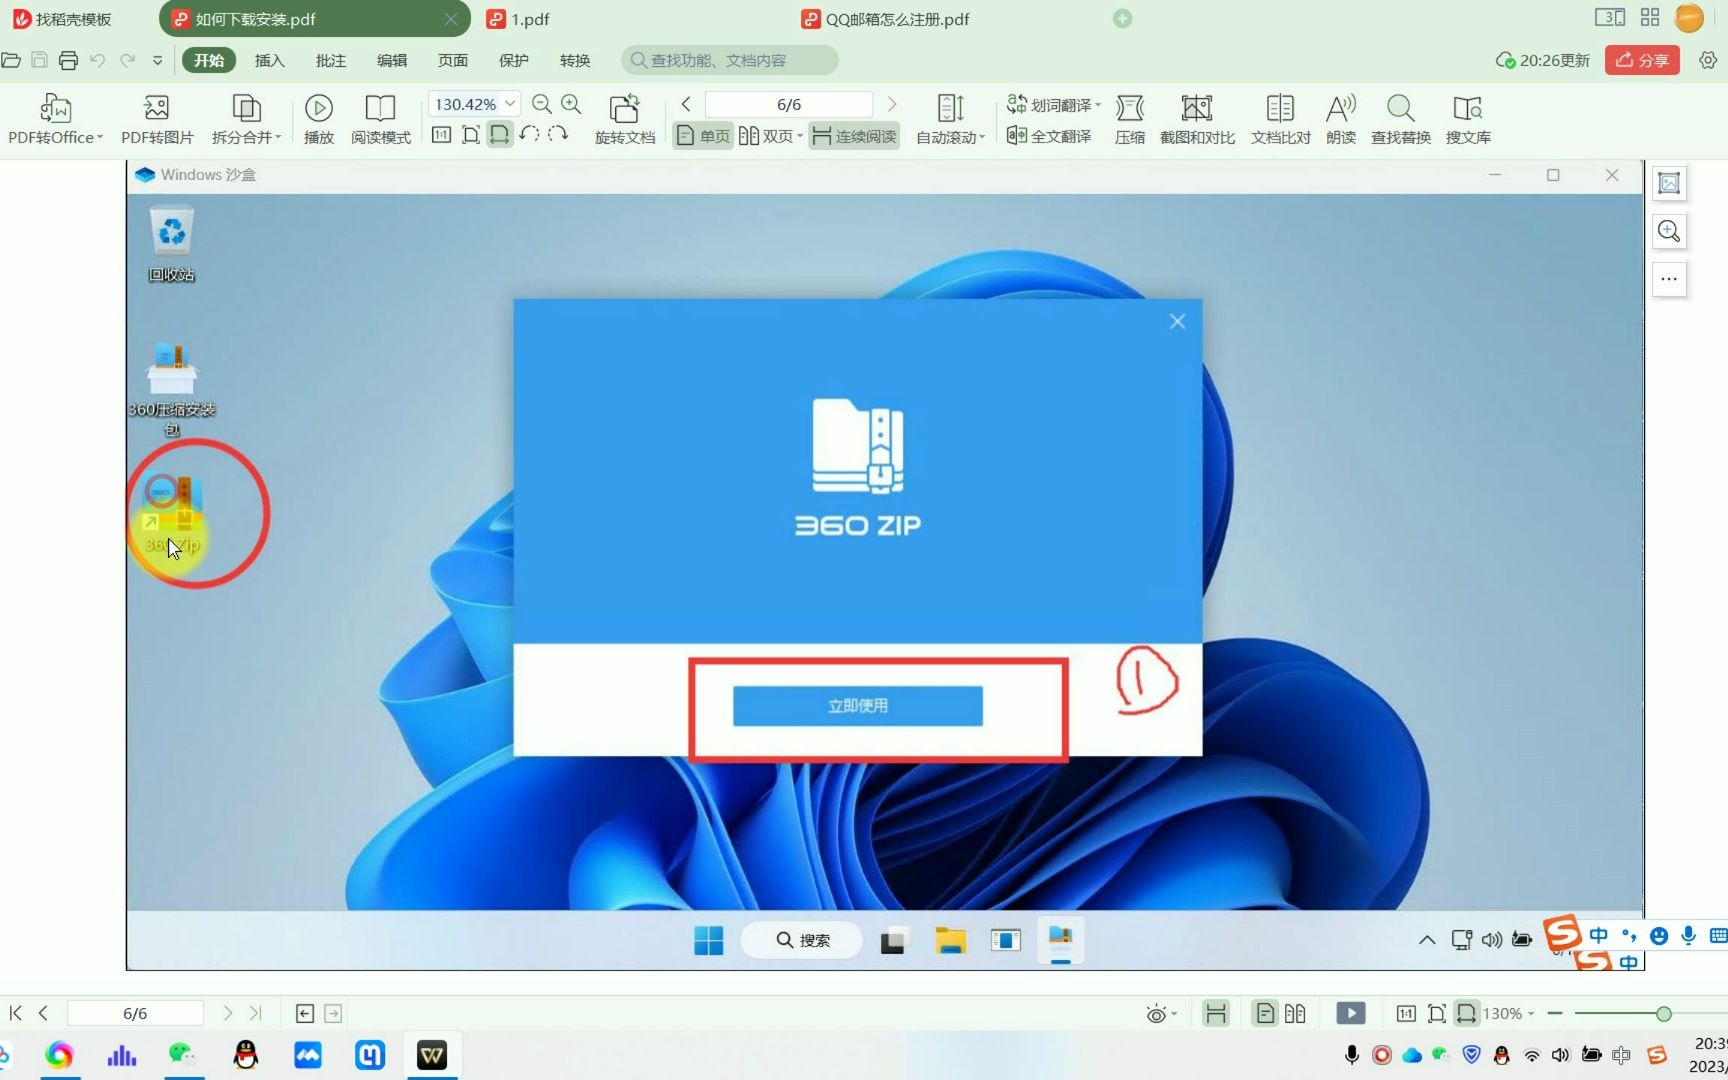Image resolution: width=1728 pixels, height=1080 pixels.
Task: Jump to first page in status bar
Action: (16, 1013)
